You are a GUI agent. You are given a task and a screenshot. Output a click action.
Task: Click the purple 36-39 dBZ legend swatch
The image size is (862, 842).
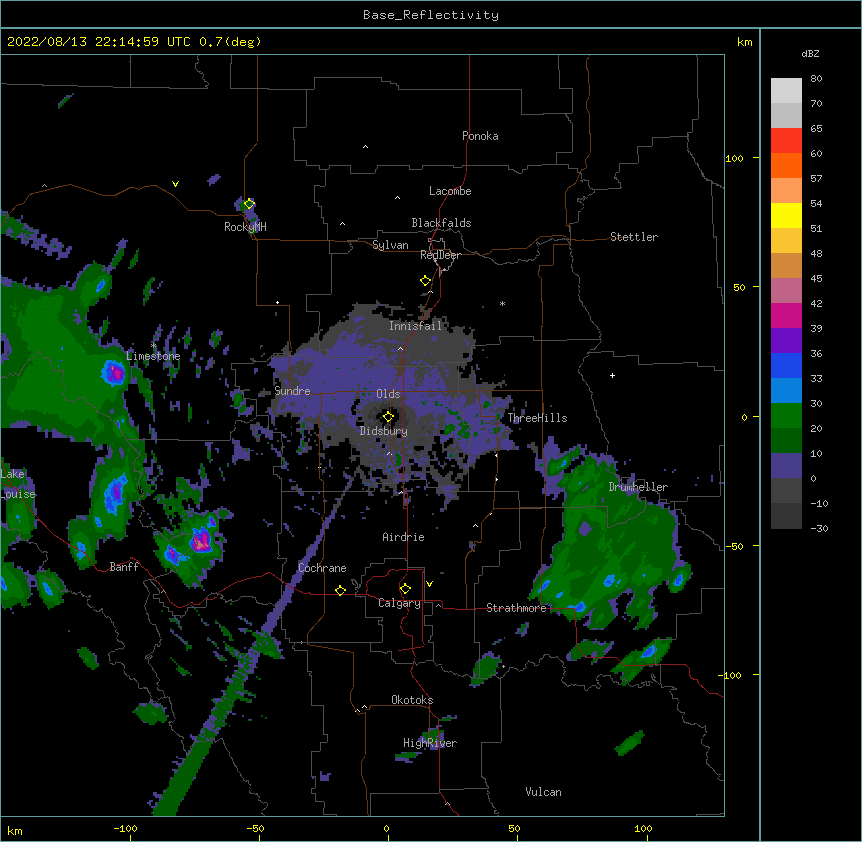coord(786,341)
